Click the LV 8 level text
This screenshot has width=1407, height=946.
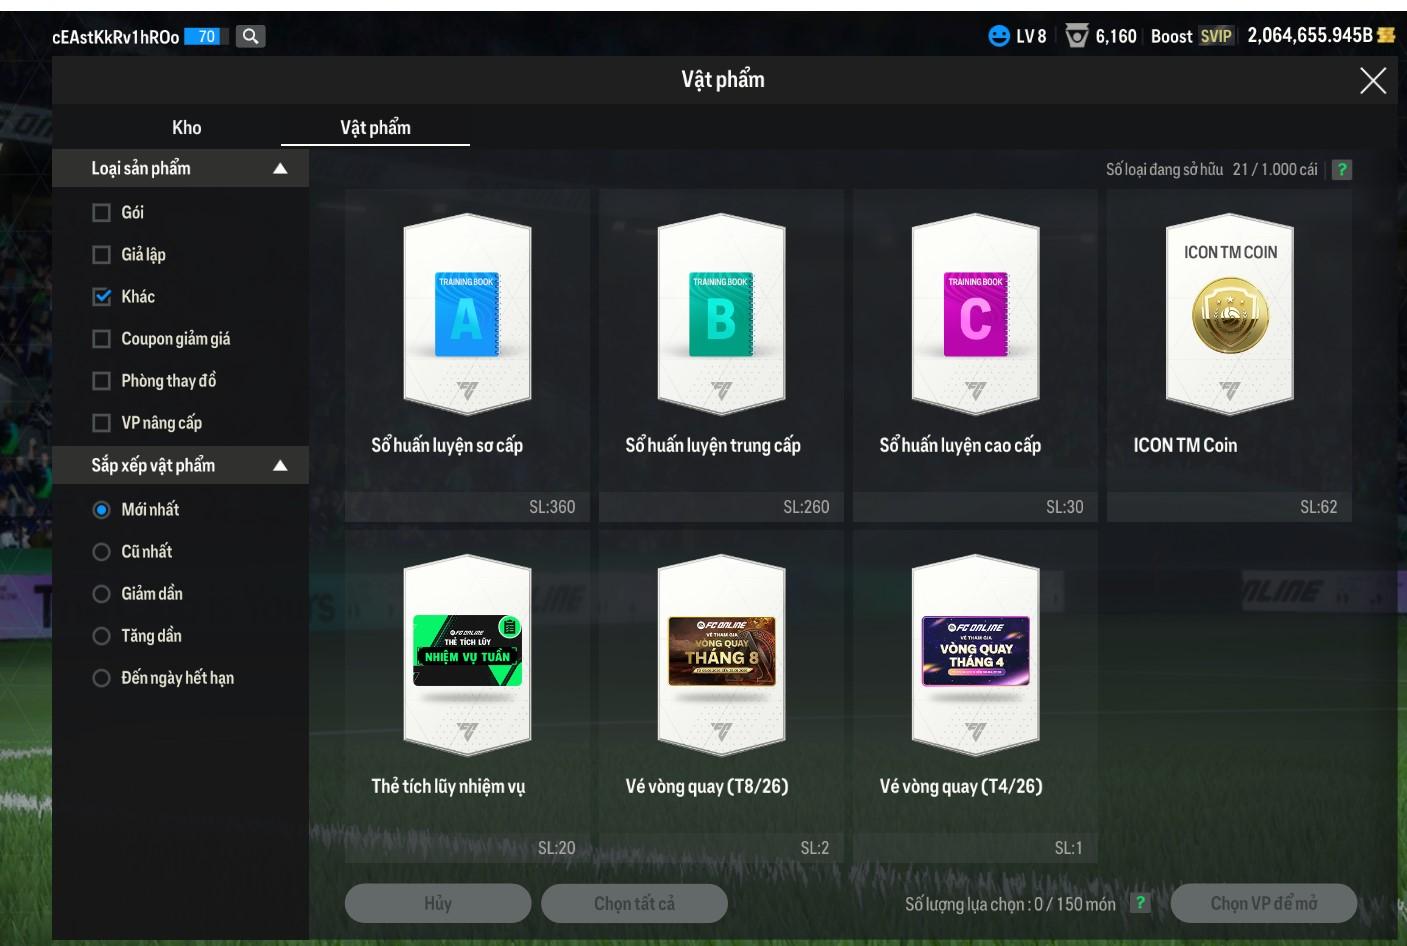[x=1031, y=36]
